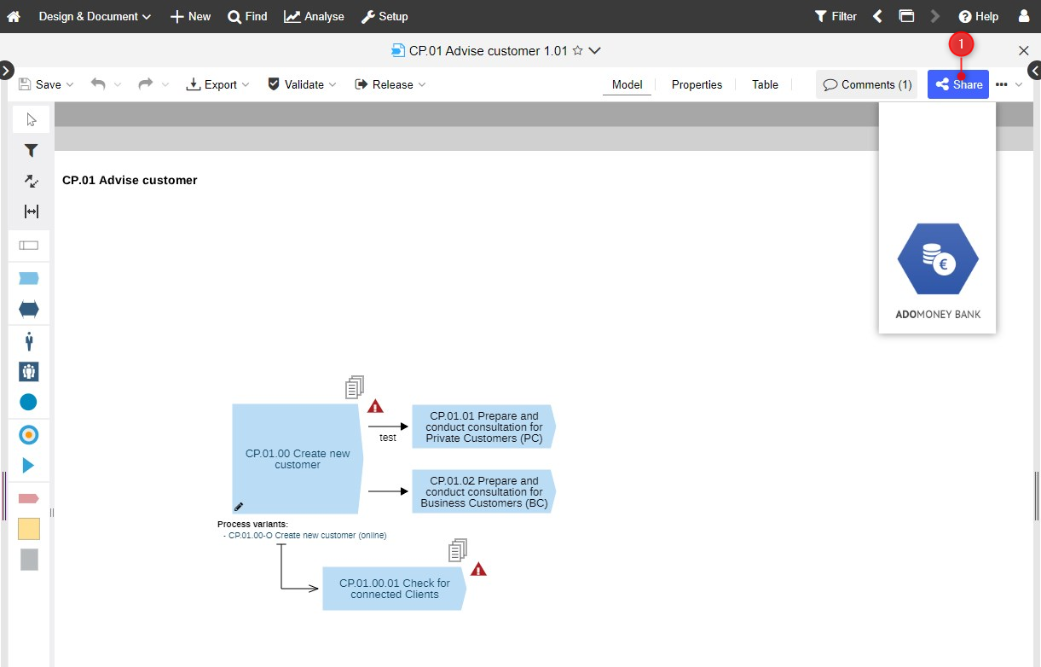This screenshot has height=667, width=1041.
Task: Select the role group square shape
Action: [29, 372]
